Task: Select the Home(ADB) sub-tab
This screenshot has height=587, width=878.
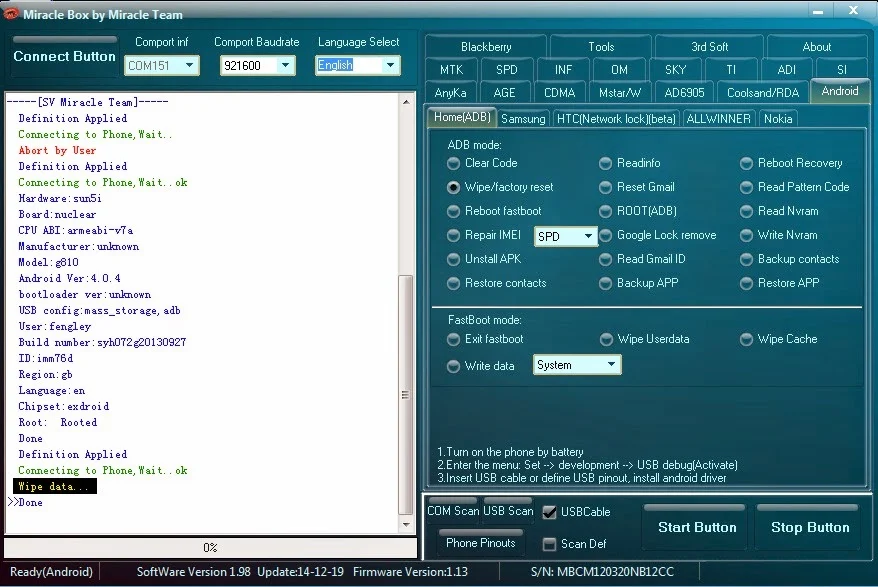Action: point(462,117)
